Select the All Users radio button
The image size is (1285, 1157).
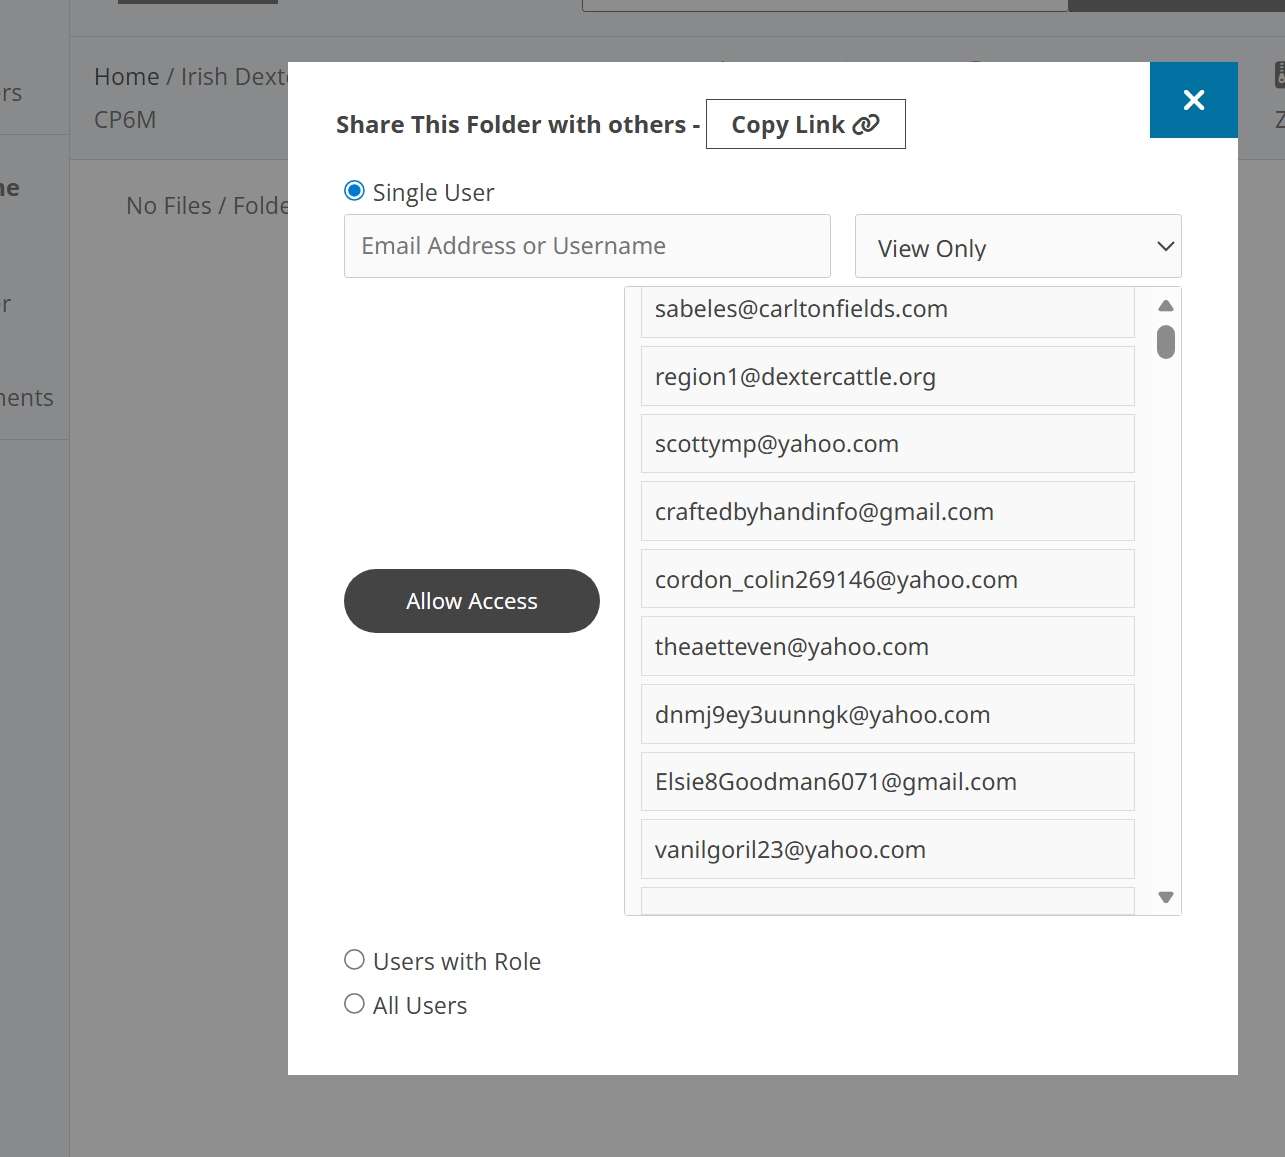tap(354, 1004)
